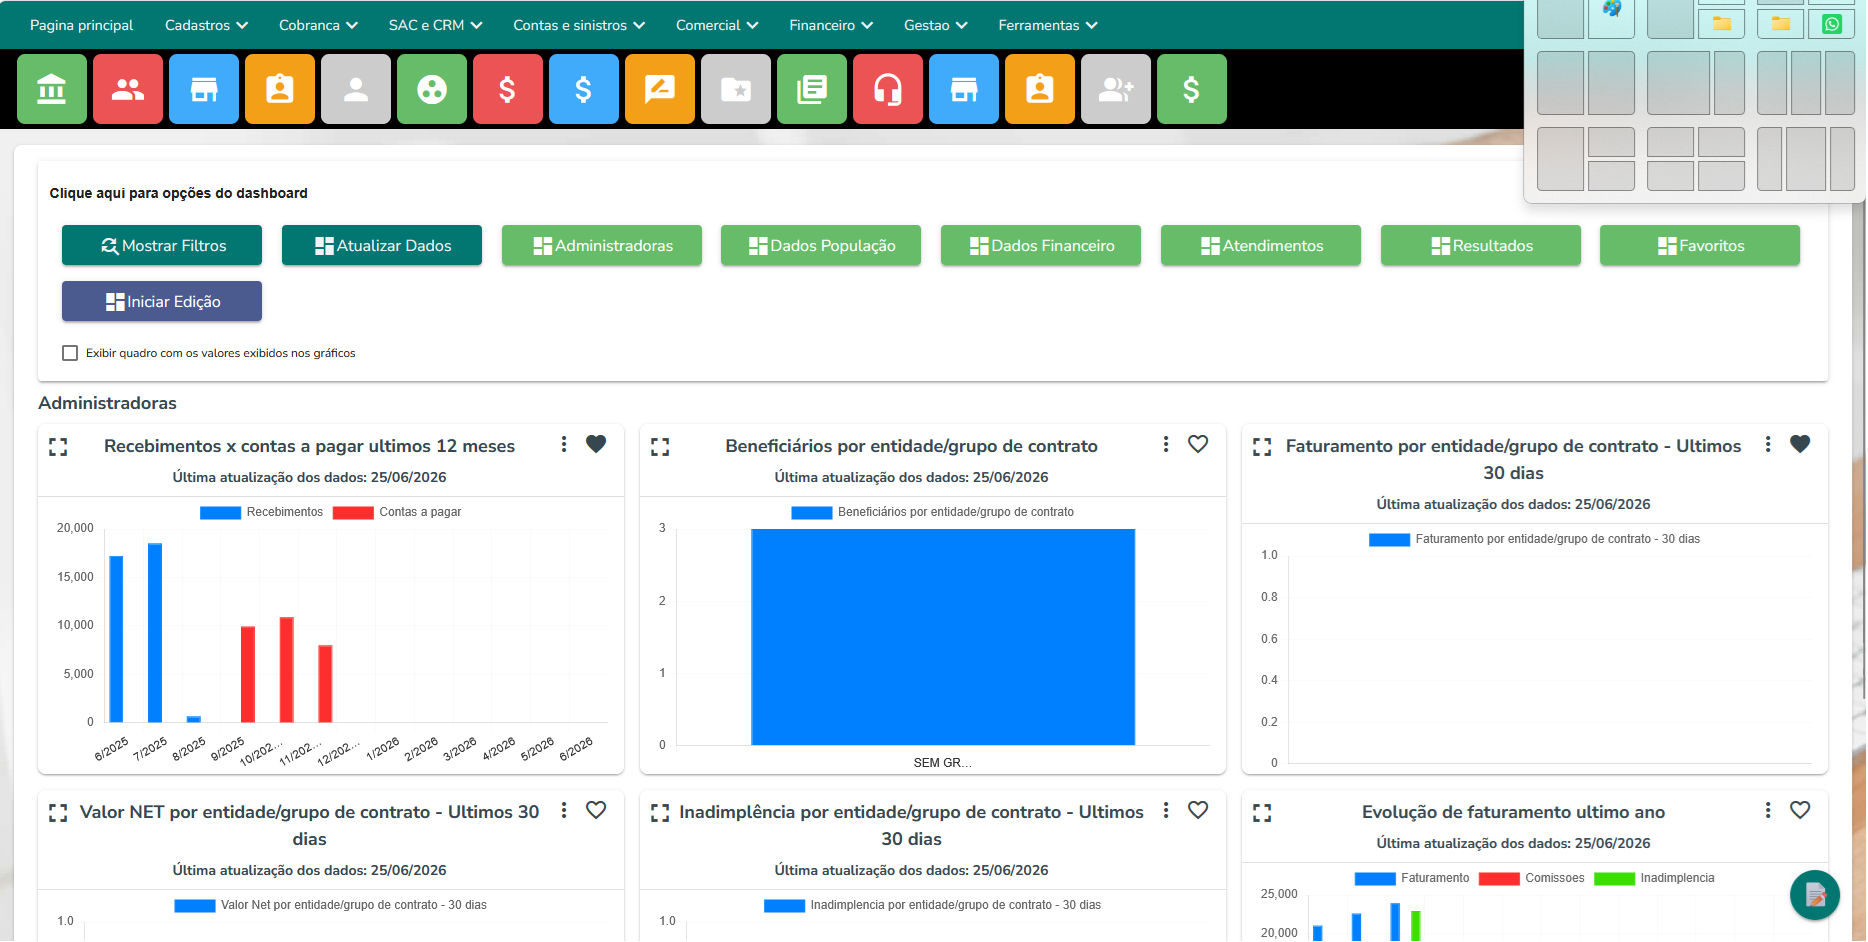Click the floating note button at bottom right
Viewport: 1868px width, 942px height.
click(x=1815, y=895)
